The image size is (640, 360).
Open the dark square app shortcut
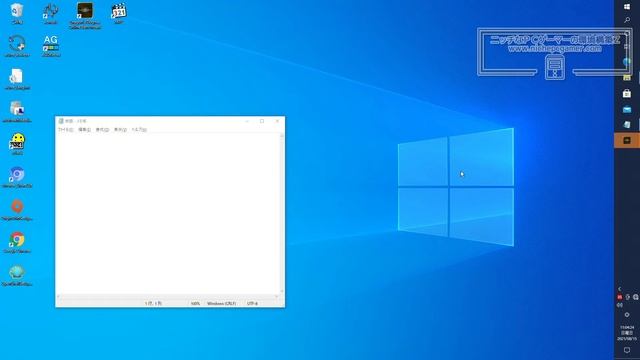(85, 15)
